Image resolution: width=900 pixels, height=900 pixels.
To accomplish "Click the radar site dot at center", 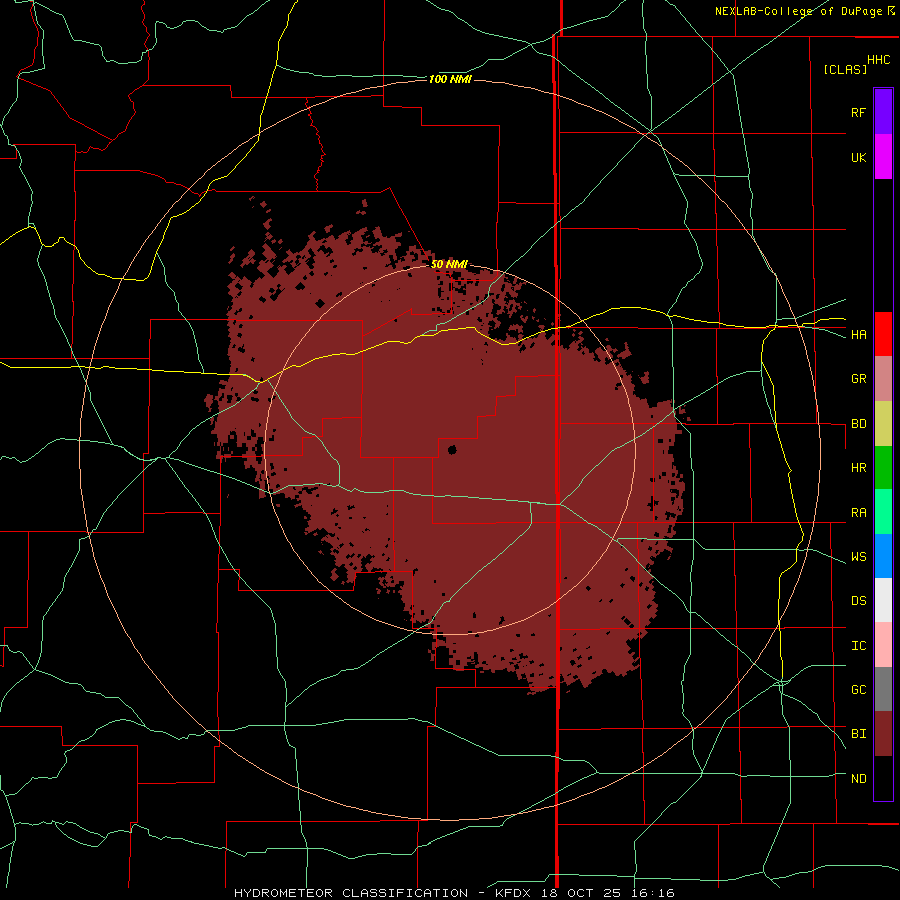I will coord(452,449).
